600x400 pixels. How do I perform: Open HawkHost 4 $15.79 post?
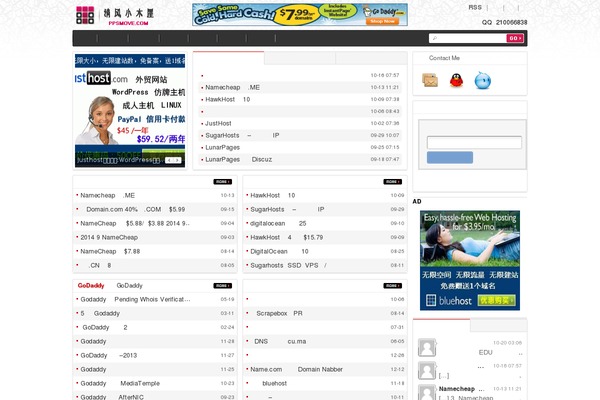[287, 237]
